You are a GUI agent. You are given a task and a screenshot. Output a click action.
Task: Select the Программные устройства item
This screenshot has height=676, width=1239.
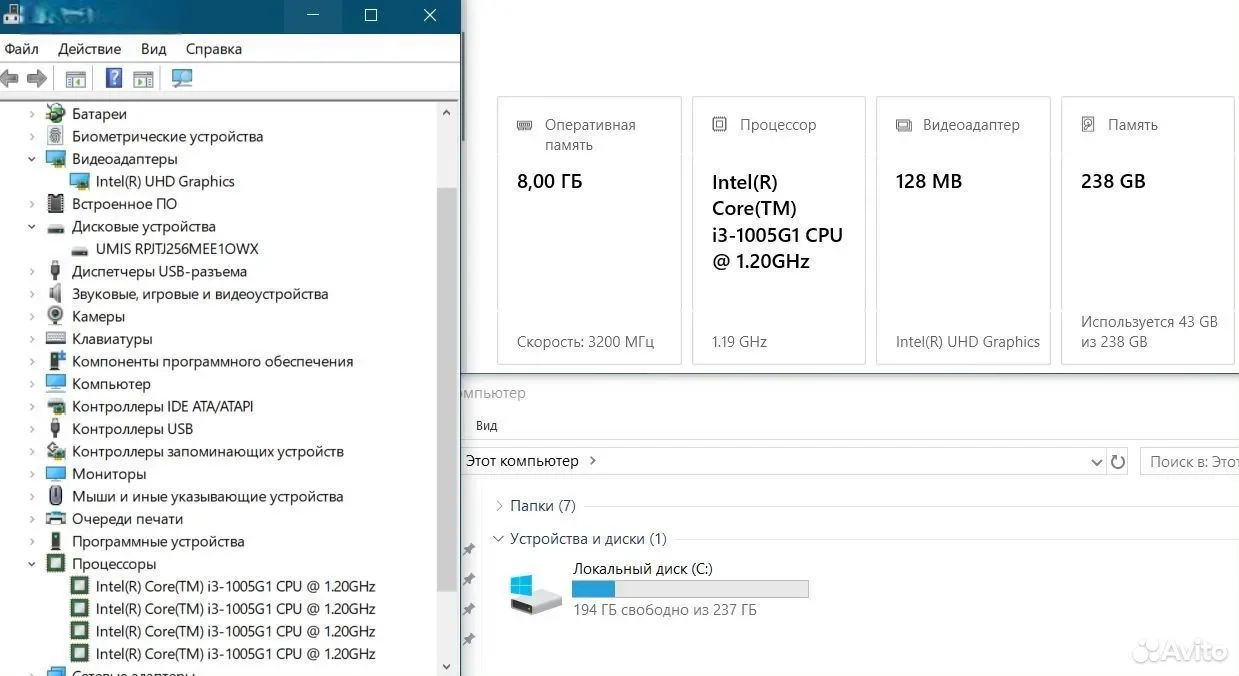click(158, 541)
